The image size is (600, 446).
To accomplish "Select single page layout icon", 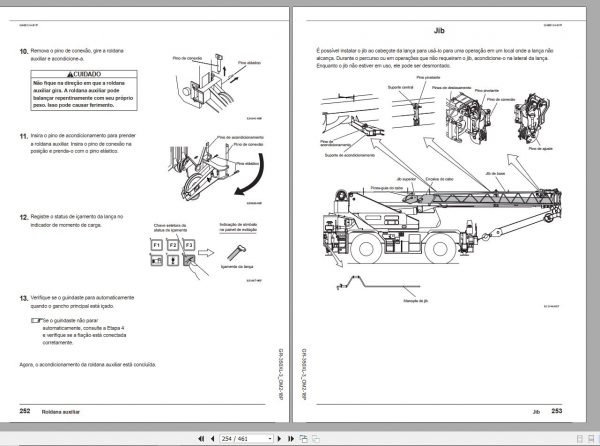I will tap(580, 439).
